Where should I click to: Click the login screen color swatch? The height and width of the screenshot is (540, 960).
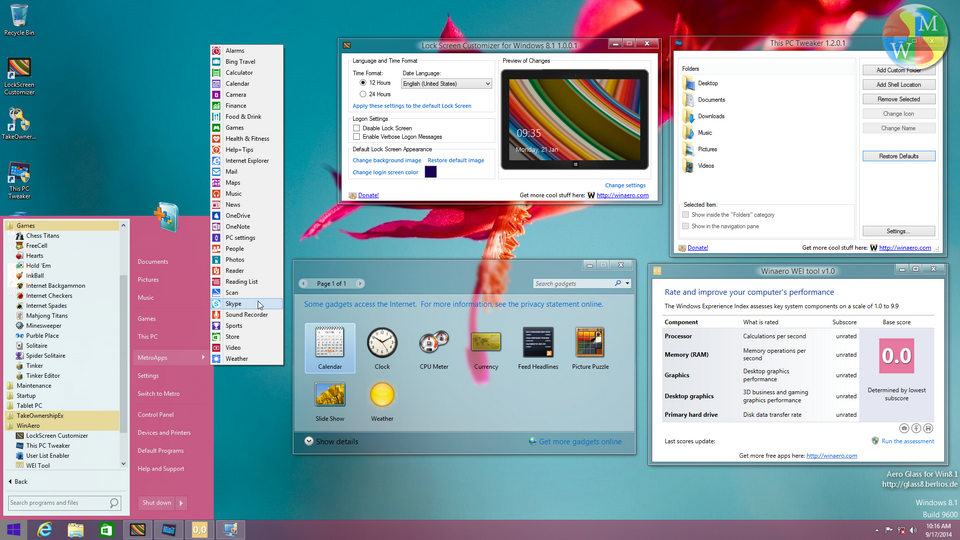tap(431, 172)
